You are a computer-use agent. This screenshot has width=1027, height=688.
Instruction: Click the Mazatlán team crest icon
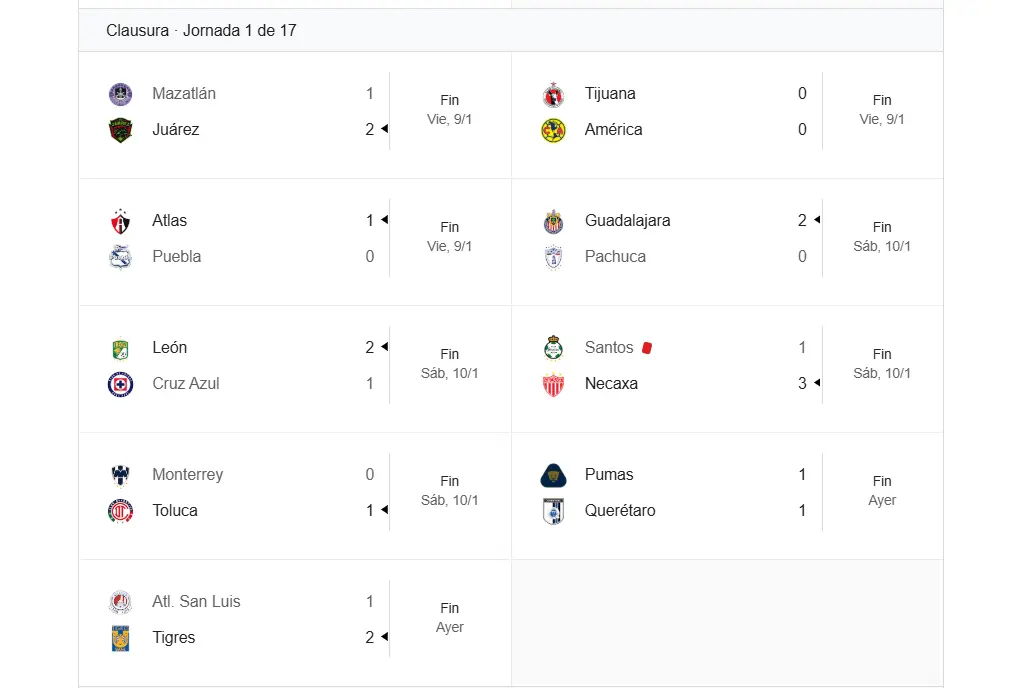pos(120,94)
